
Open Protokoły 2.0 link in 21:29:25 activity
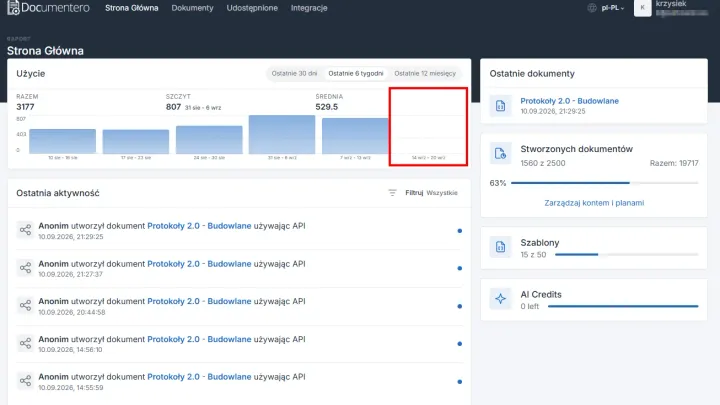(199, 226)
